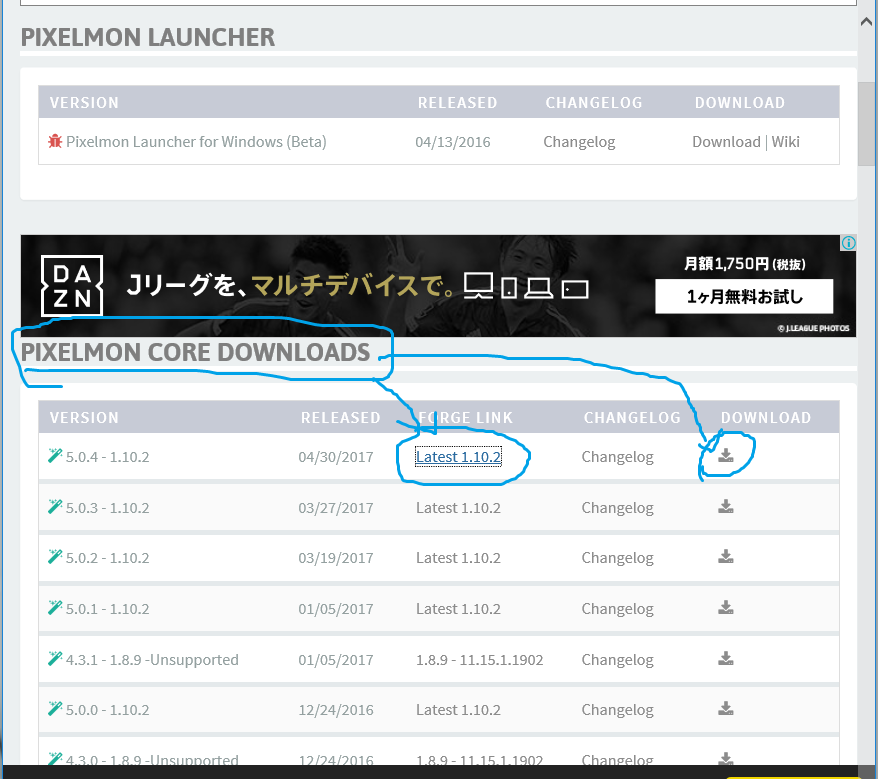Viewport: 878px width, 779px height.
Task: View the Changelog for version 4.3.1
Action: [x=618, y=660]
